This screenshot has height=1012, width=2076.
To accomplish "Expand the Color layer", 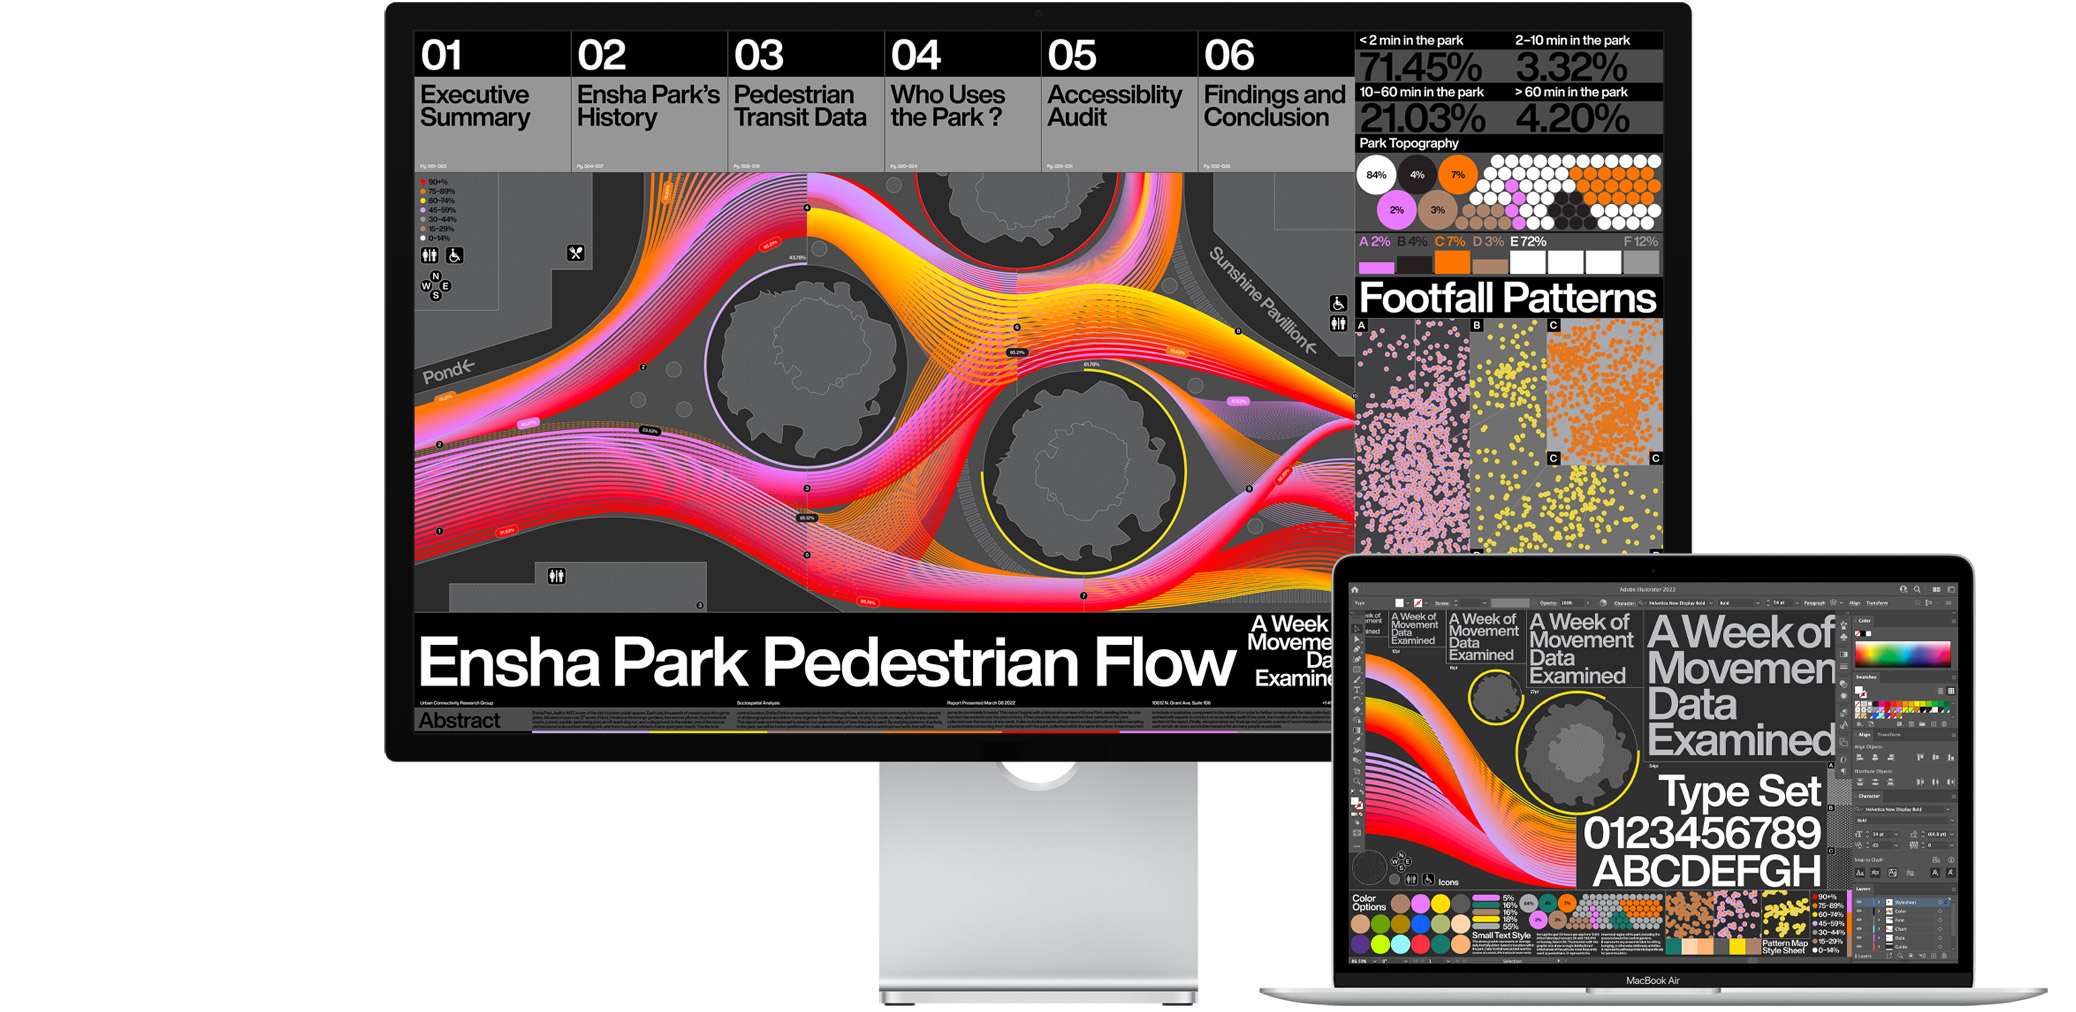I will pyautogui.click(x=1879, y=911).
